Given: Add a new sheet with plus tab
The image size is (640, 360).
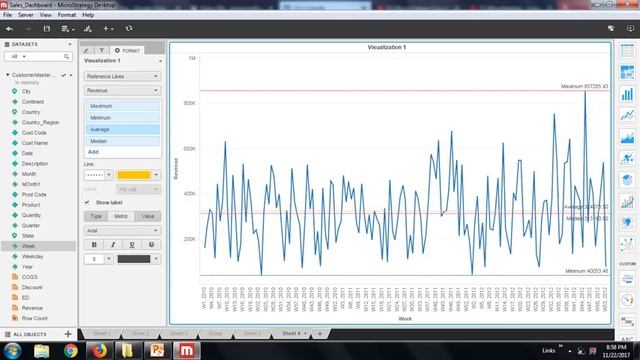Looking at the screenshot, I should click(x=320, y=333).
